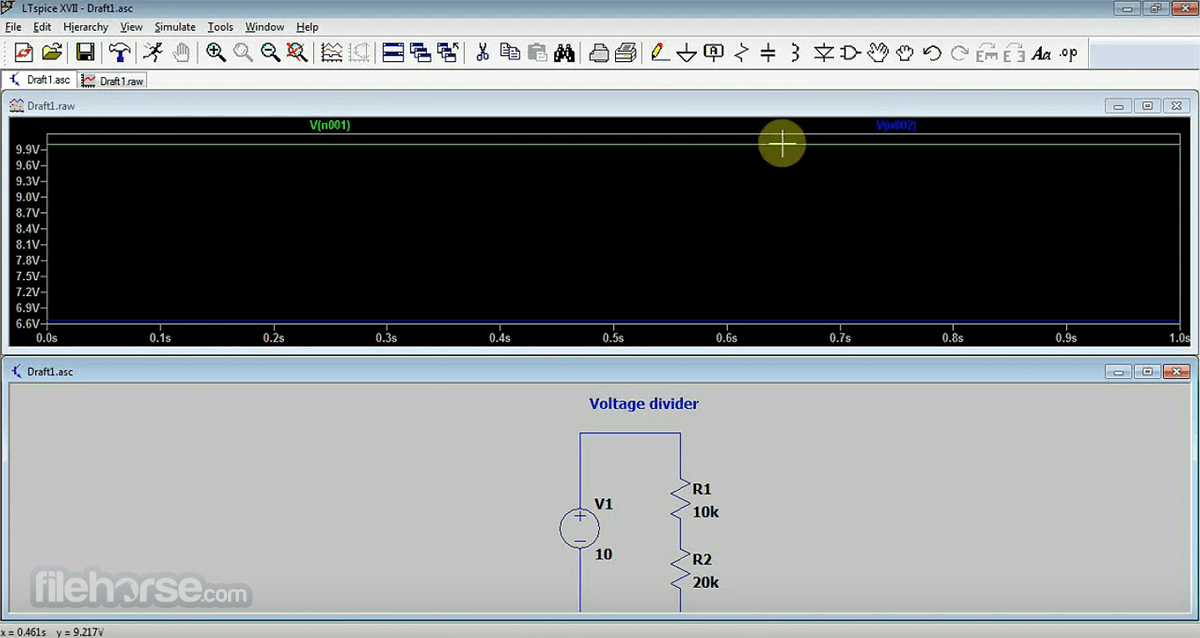Viewport: 1200px width, 638px height.
Task: Click the Redo arrow icon
Action: (959, 53)
